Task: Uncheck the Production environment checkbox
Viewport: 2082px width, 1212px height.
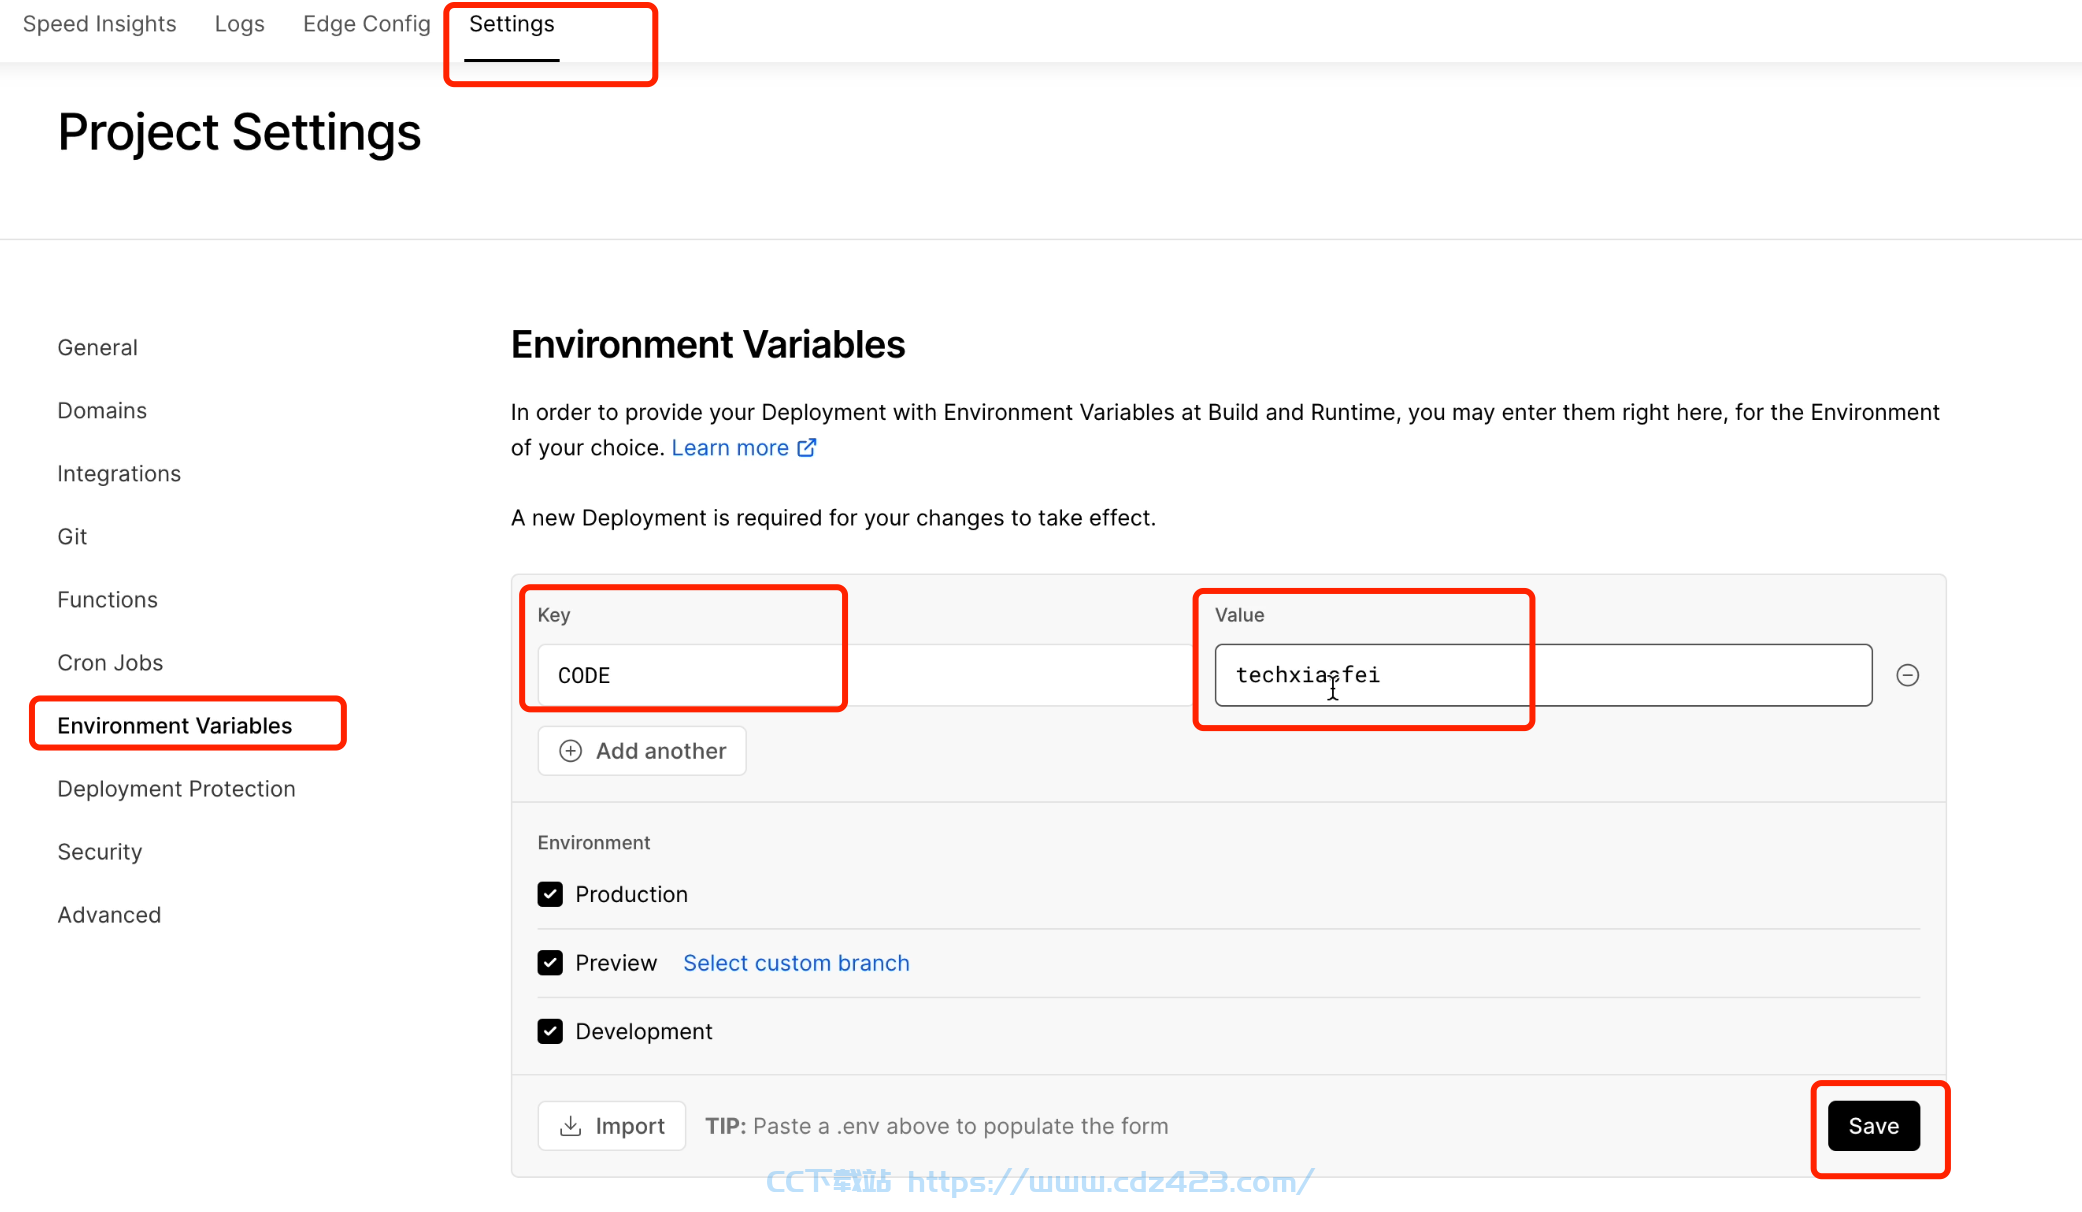Action: coord(550,894)
